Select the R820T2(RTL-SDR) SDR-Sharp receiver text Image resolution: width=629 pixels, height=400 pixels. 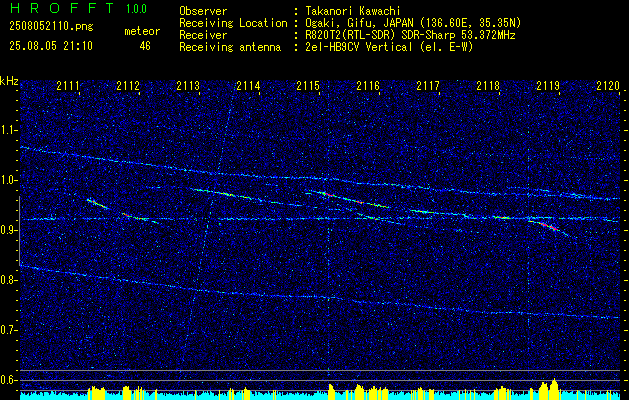coord(410,35)
